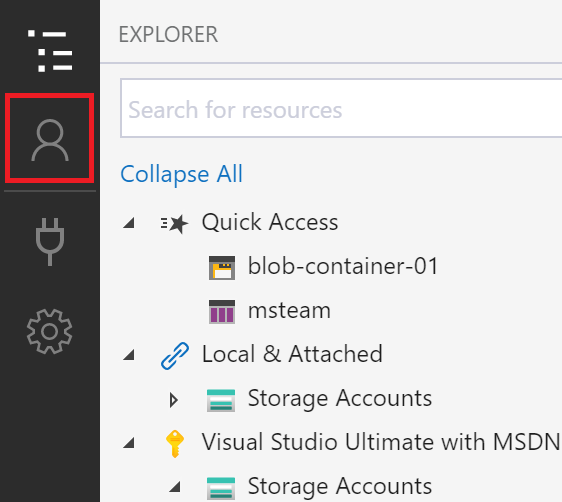562x502 pixels.
Task: Click the Quick Access star icon
Action: click(174, 223)
